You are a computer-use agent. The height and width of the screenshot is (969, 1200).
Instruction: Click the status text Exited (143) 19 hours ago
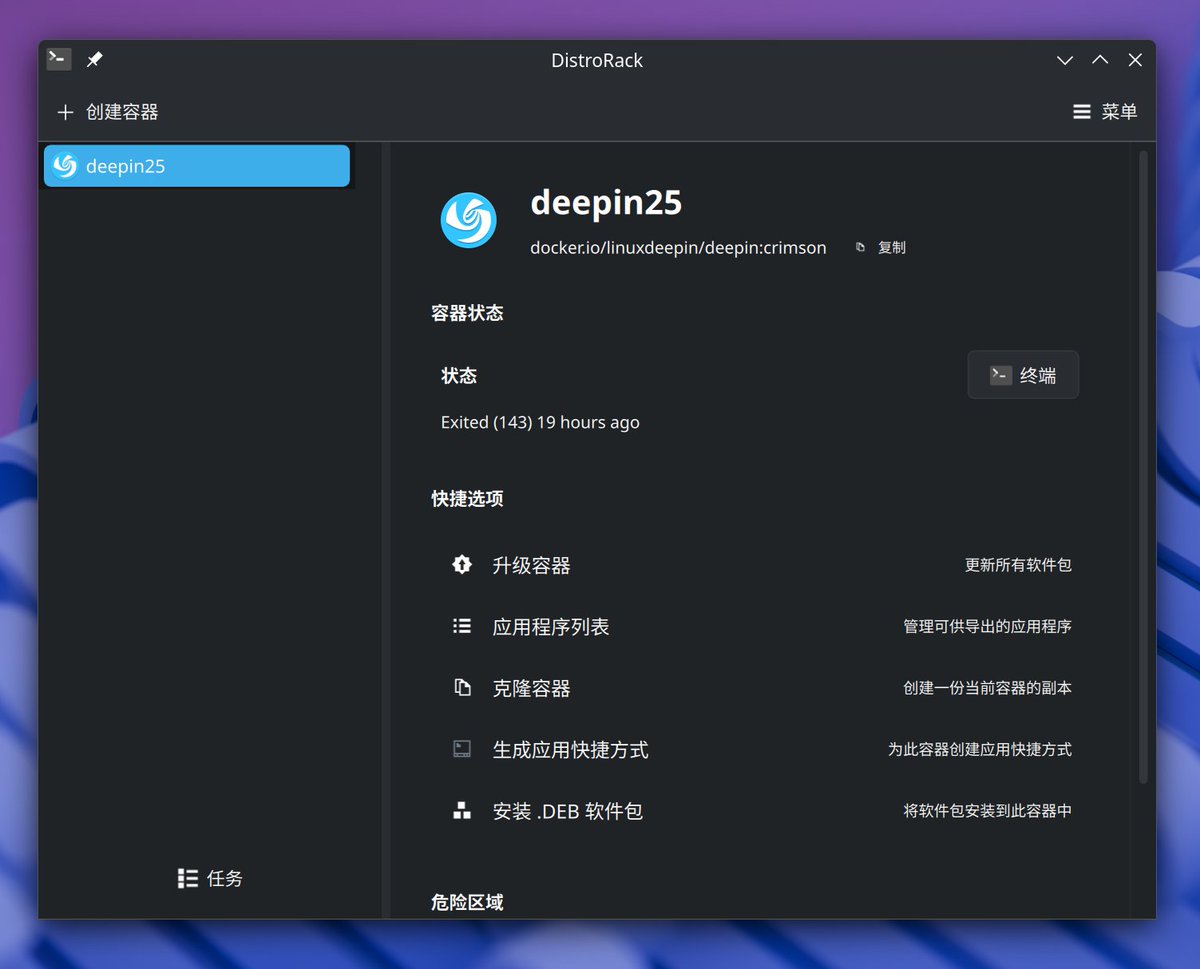click(540, 422)
